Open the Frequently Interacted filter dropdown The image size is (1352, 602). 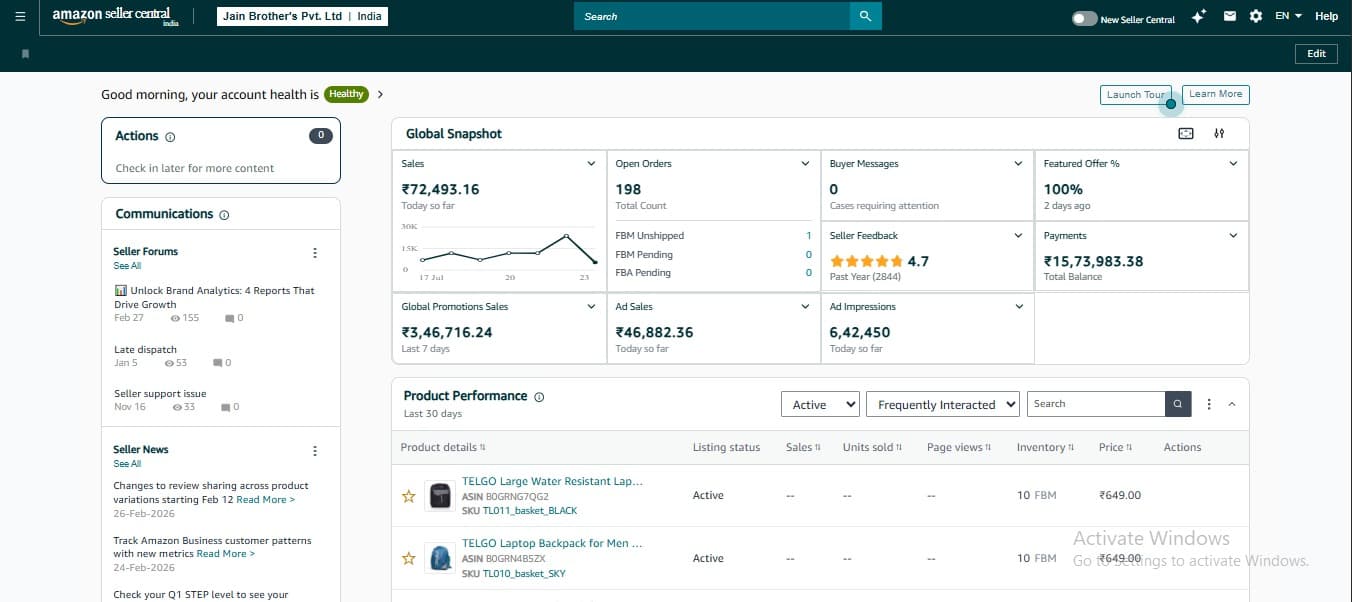coord(943,404)
